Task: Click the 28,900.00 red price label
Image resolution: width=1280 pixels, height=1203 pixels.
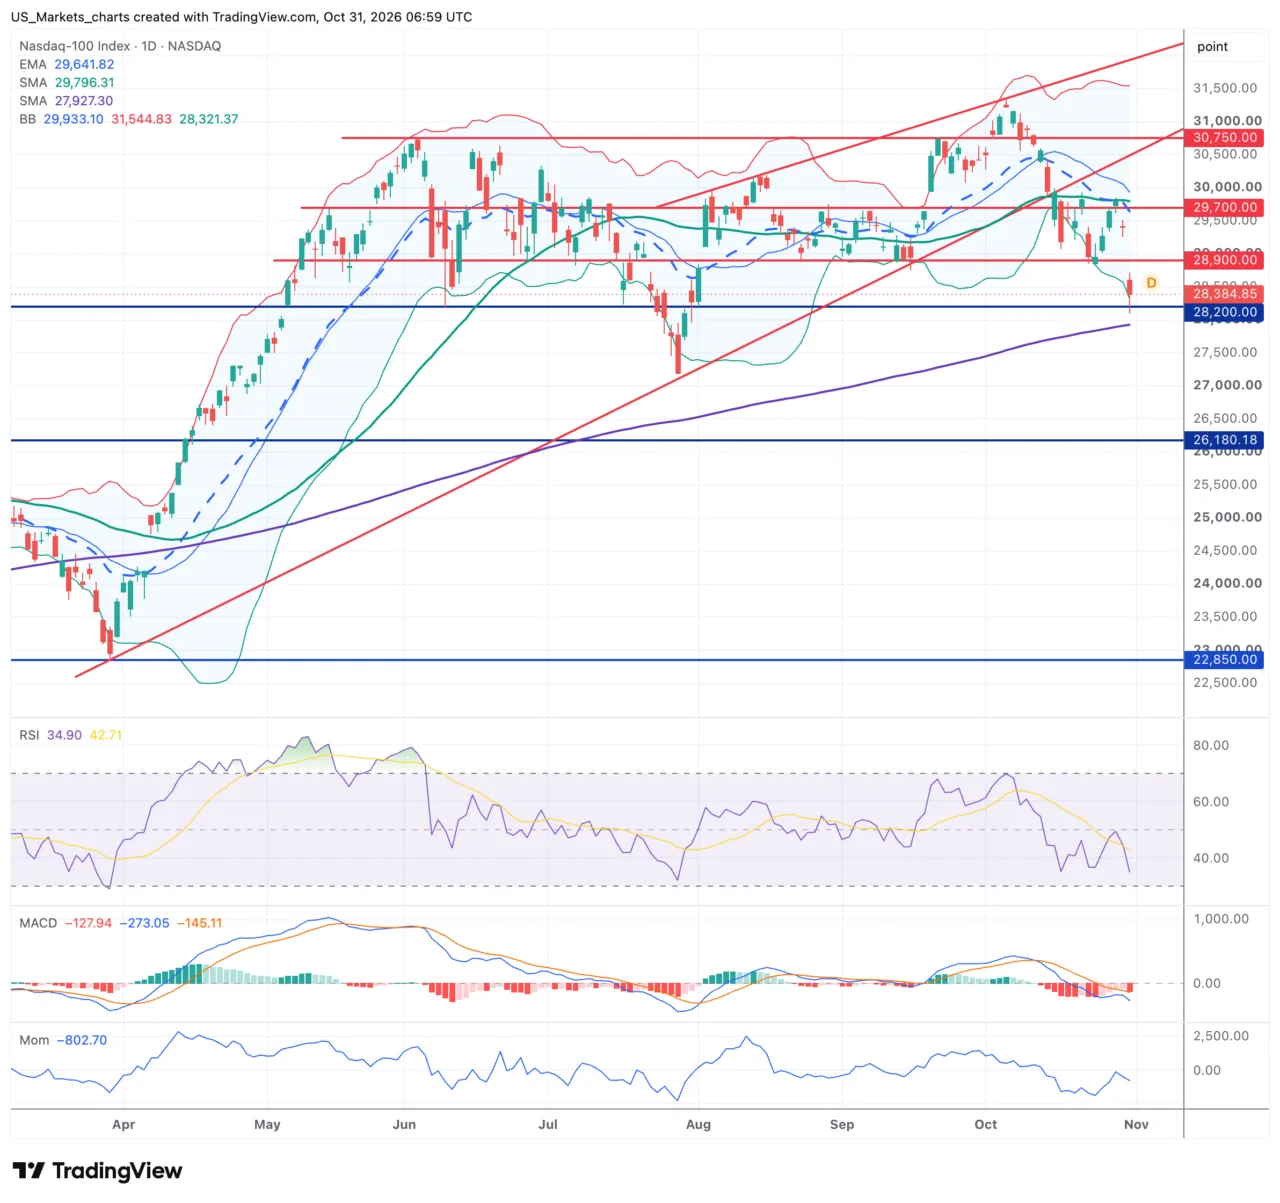Action: 1225,260
